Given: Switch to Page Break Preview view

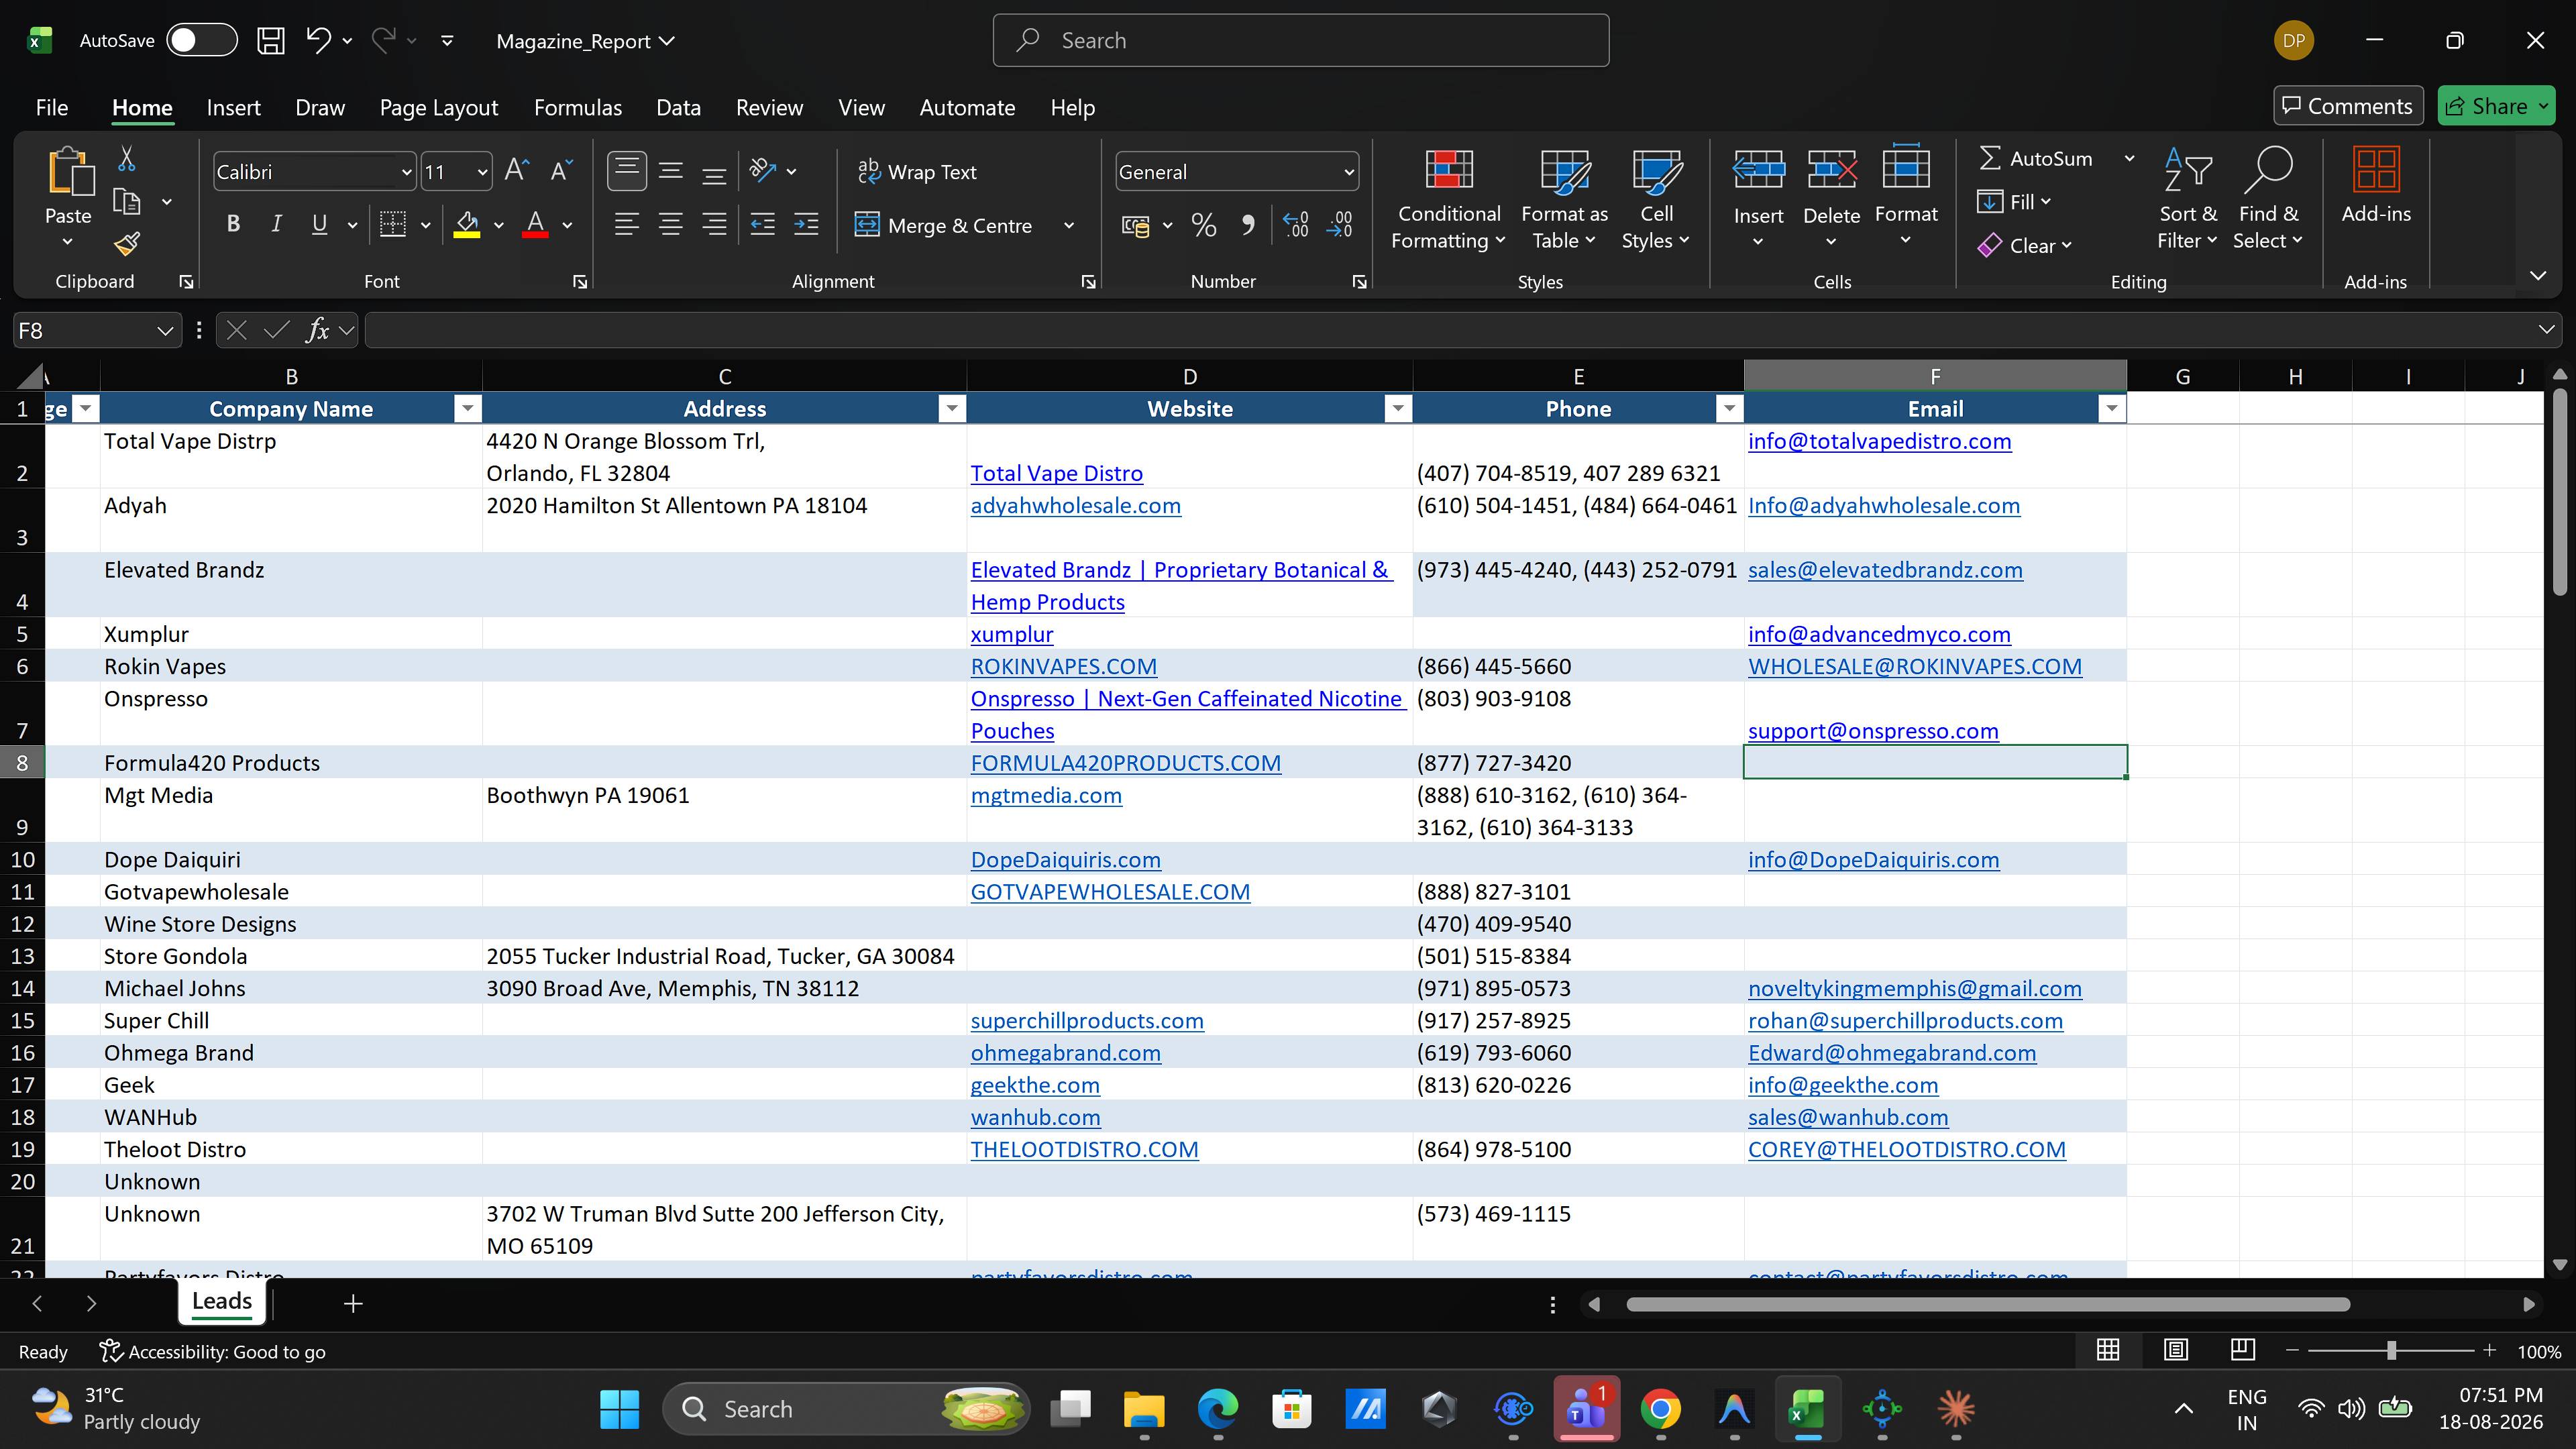Looking at the screenshot, I should (2242, 1350).
